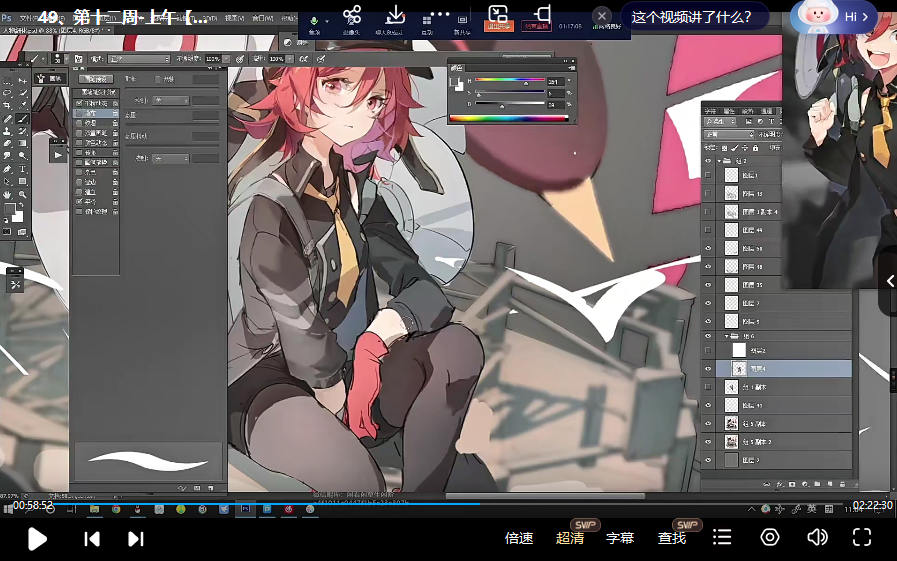Enter fullscreen mode
This screenshot has width=897, height=561.
point(862,538)
